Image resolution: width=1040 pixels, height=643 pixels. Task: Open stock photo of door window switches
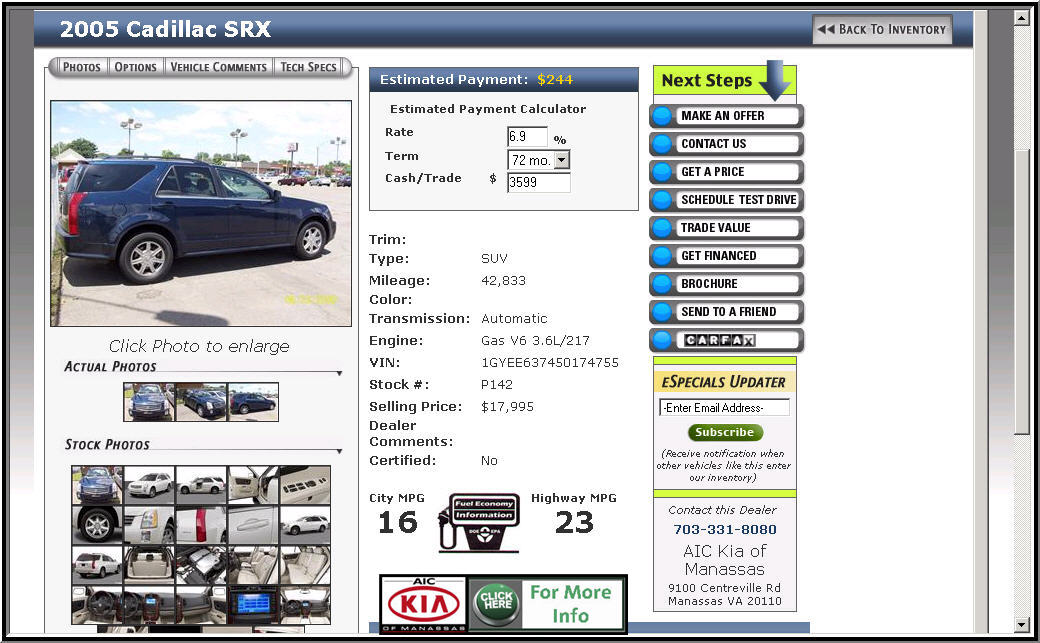tap(305, 485)
